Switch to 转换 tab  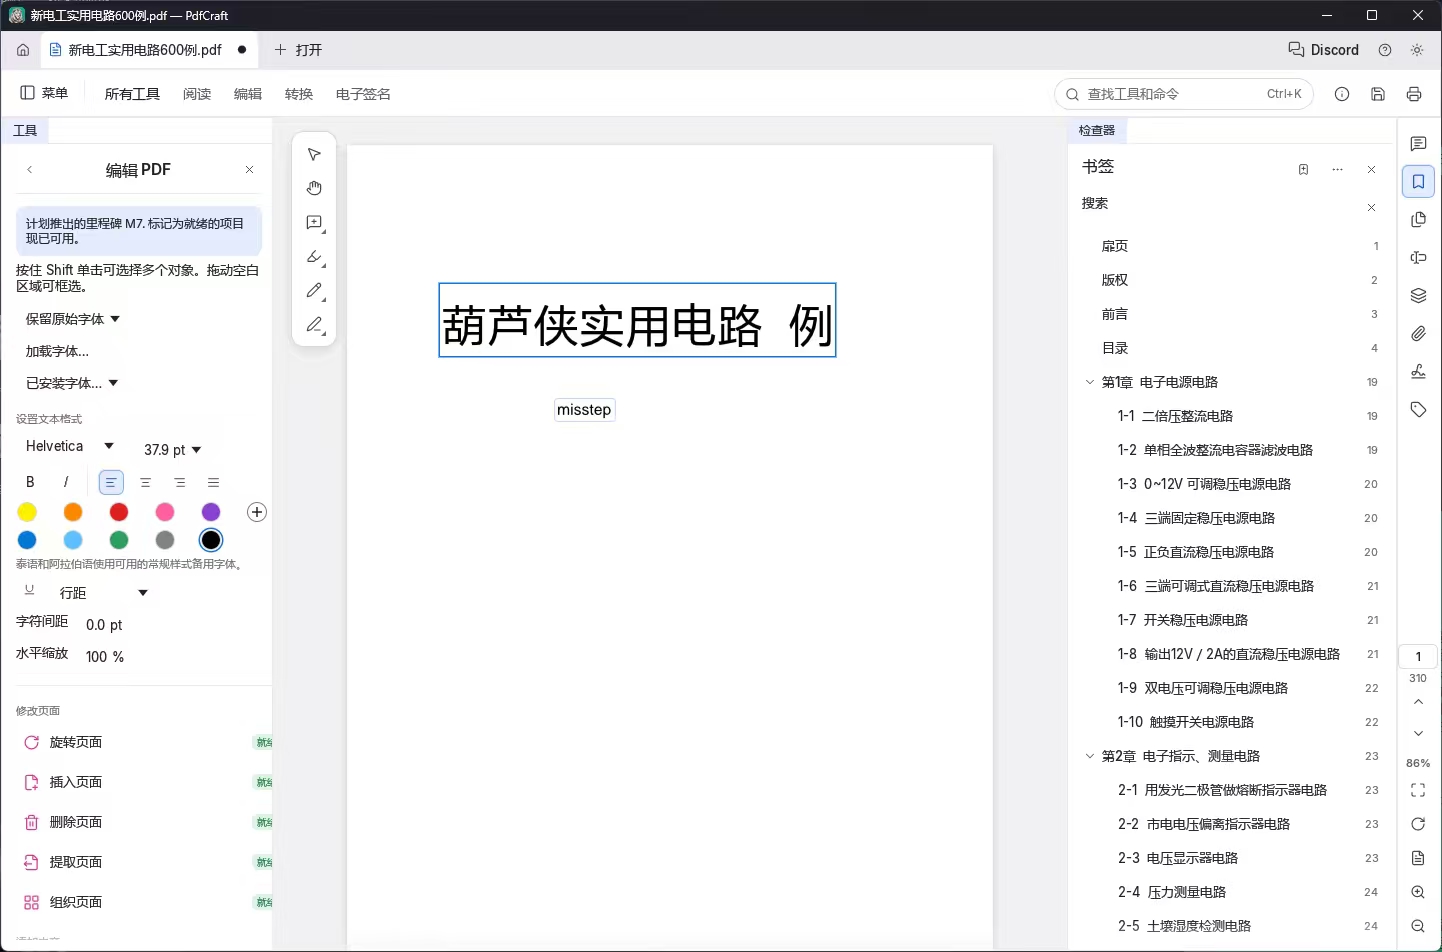[x=299, y=94]
